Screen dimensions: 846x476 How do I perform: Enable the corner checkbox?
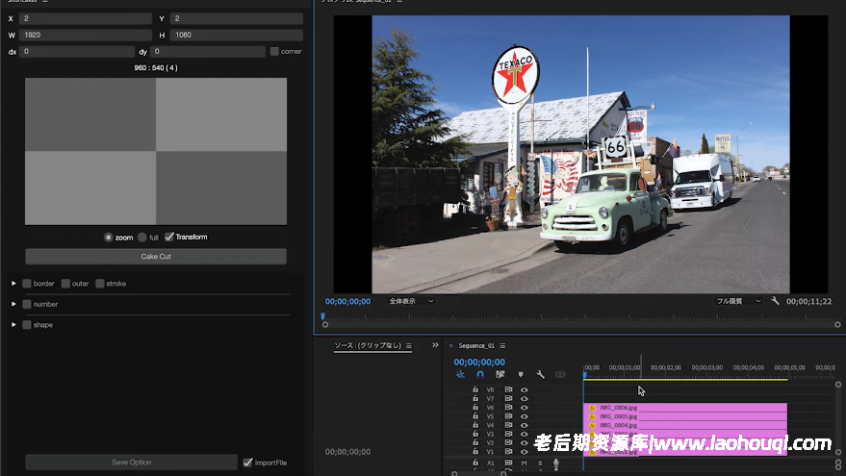(x=275, y=51)
